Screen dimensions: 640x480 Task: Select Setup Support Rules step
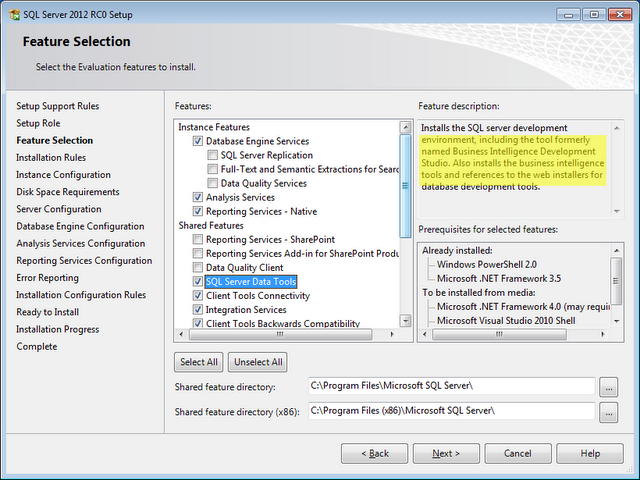58,106
